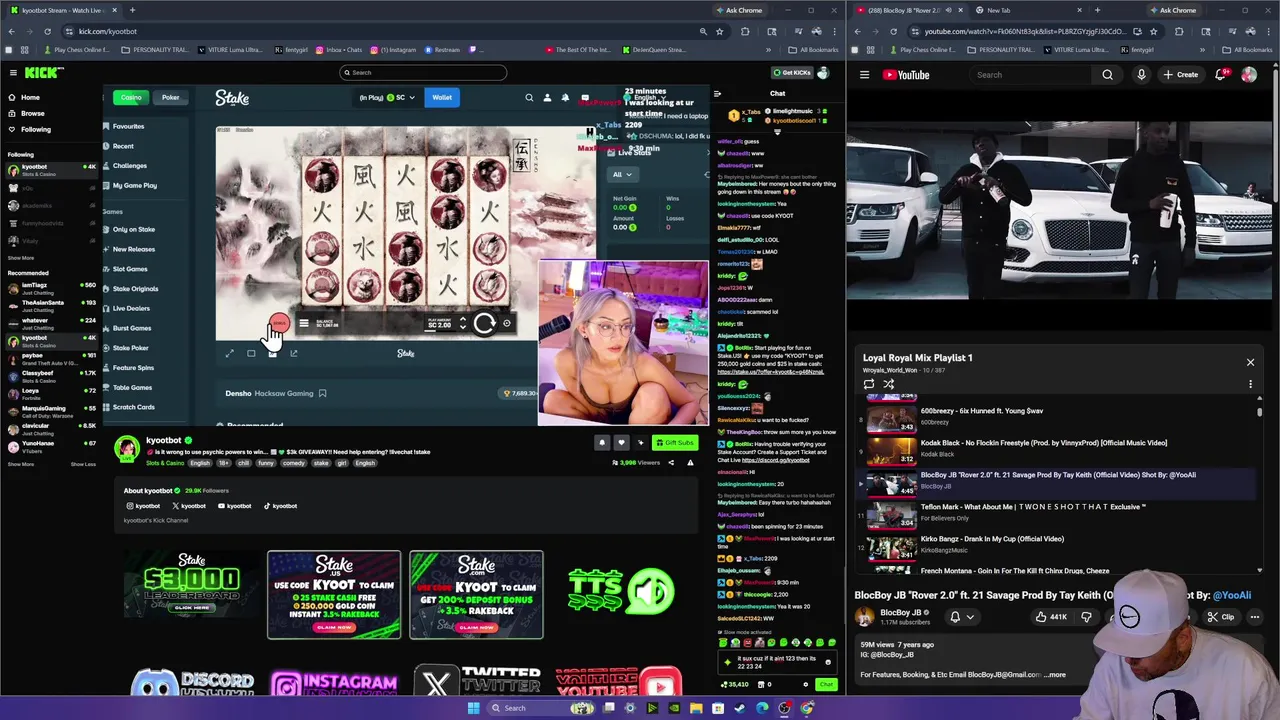1280x720 pixels.
Task: Open the All filter dropdown in Live Stats
Action: 622,174
